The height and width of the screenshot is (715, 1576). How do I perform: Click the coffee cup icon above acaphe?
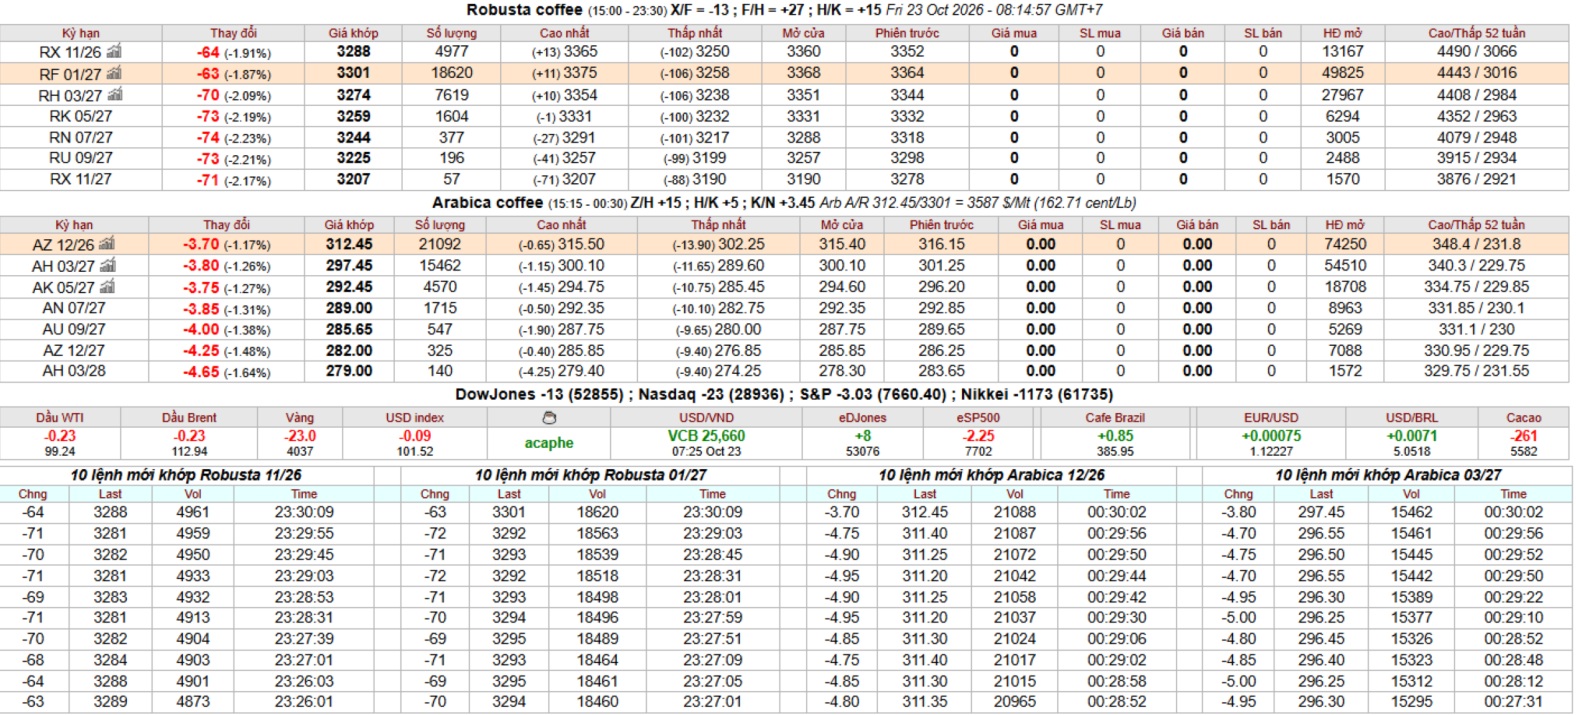(x=548, y=418)
